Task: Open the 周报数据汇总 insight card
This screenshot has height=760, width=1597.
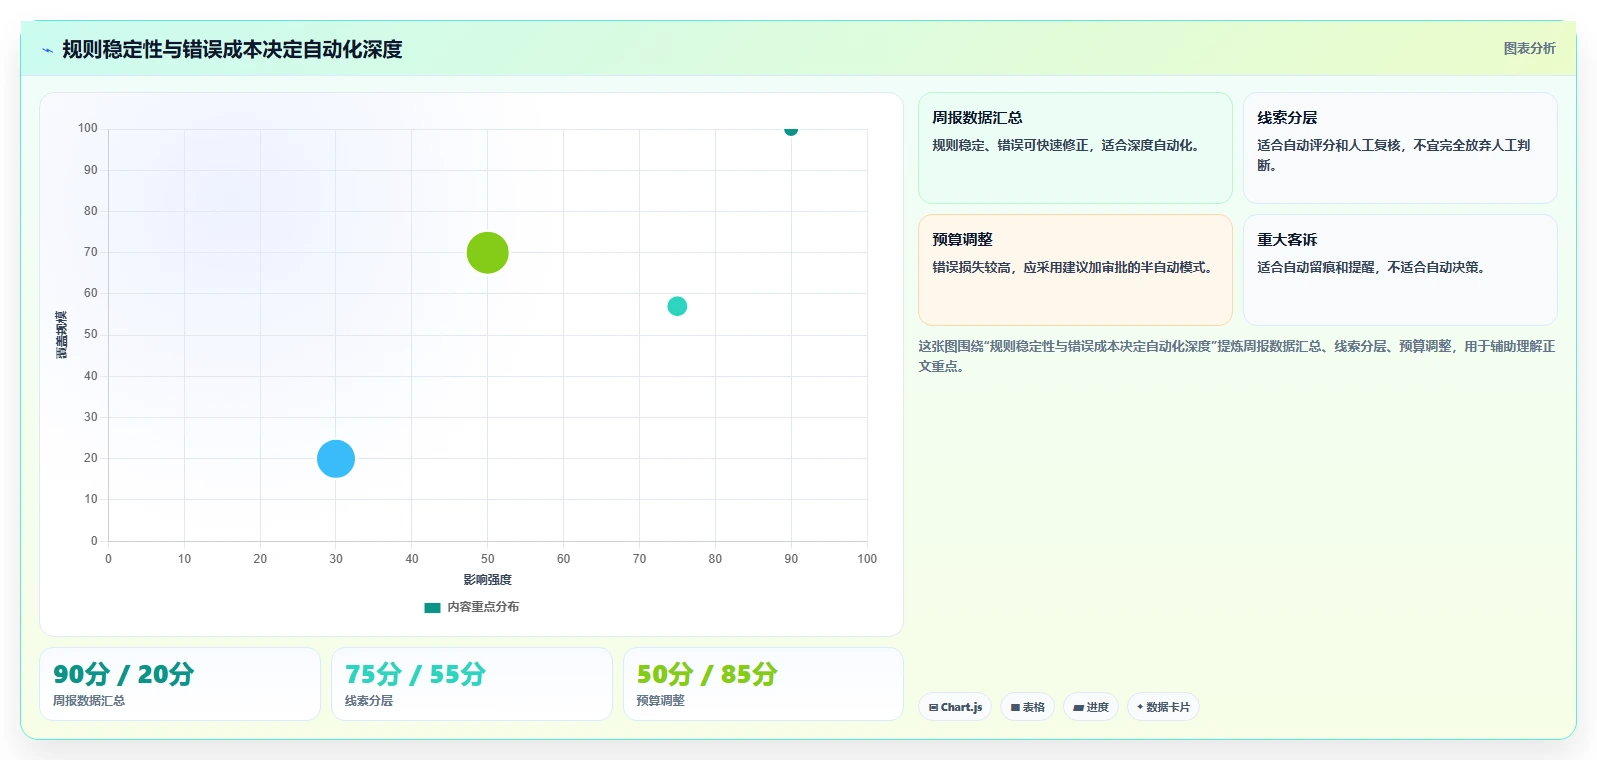Action: point(1075,148)
